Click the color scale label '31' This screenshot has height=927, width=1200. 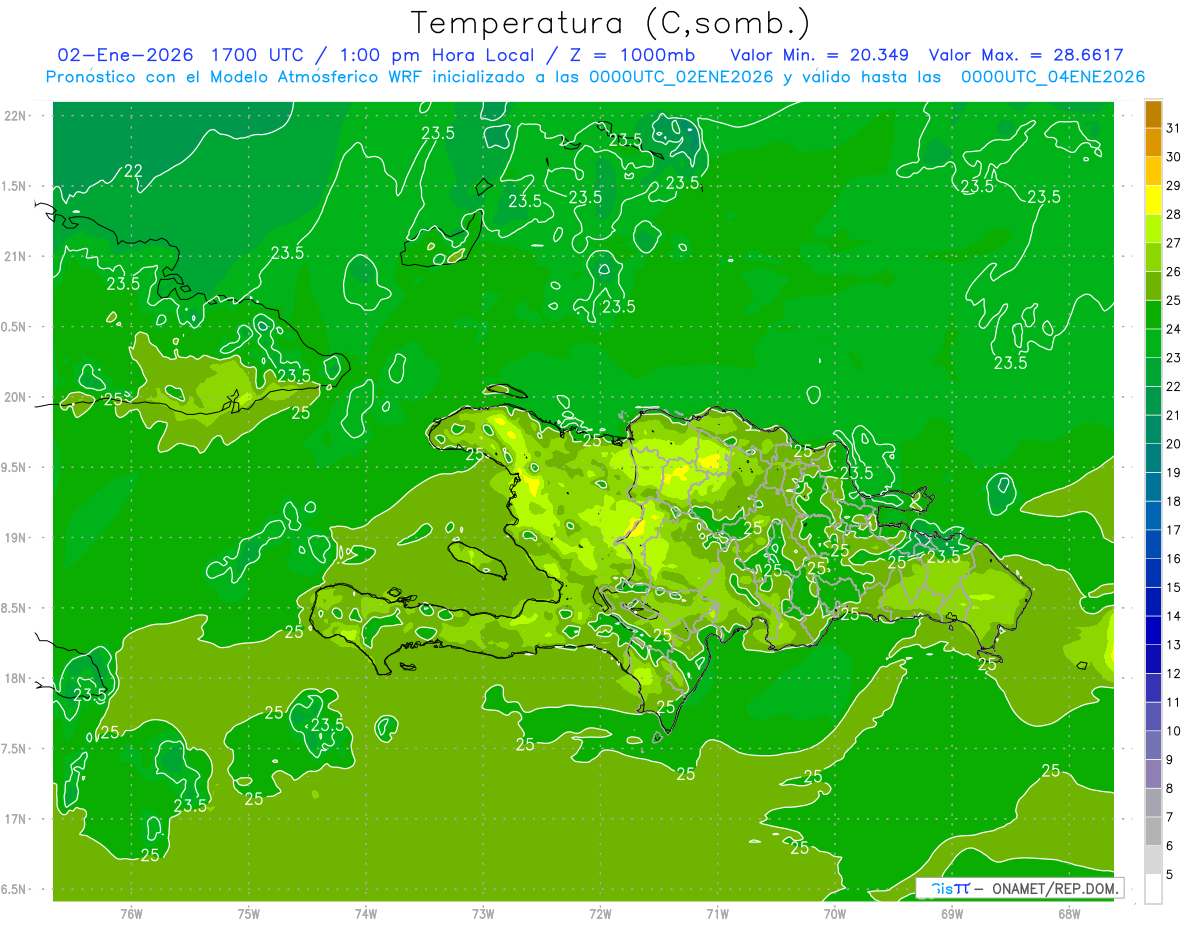tap(1174, 128)
